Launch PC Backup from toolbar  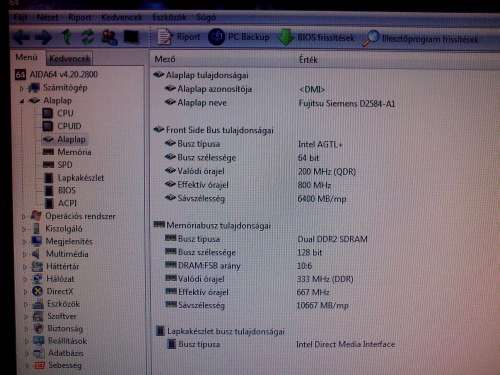pyautogui.click(x=239, y=37)
